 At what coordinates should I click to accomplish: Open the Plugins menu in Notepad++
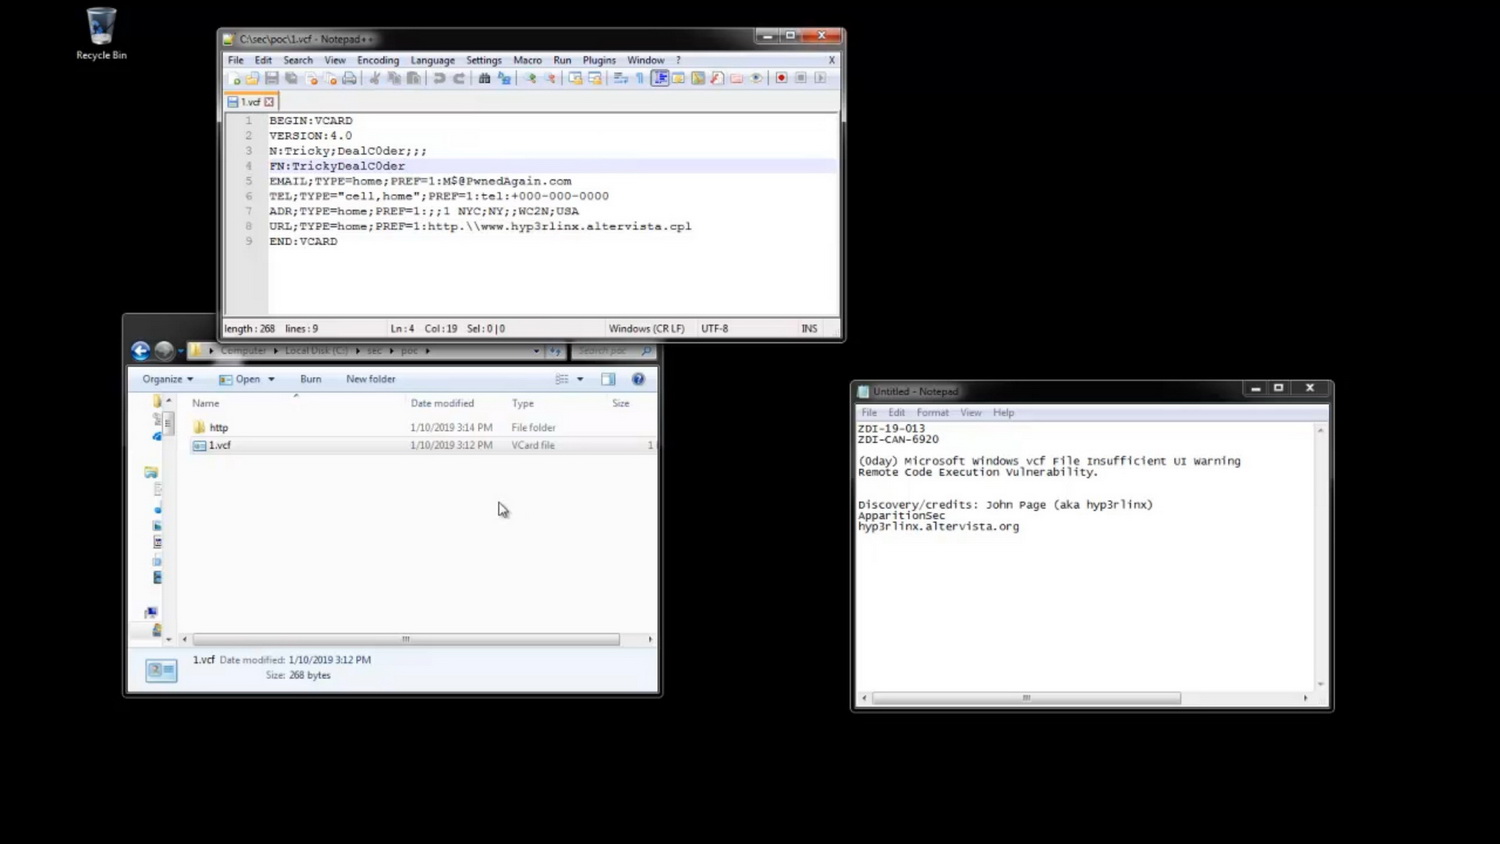click(x=599, y=60)
